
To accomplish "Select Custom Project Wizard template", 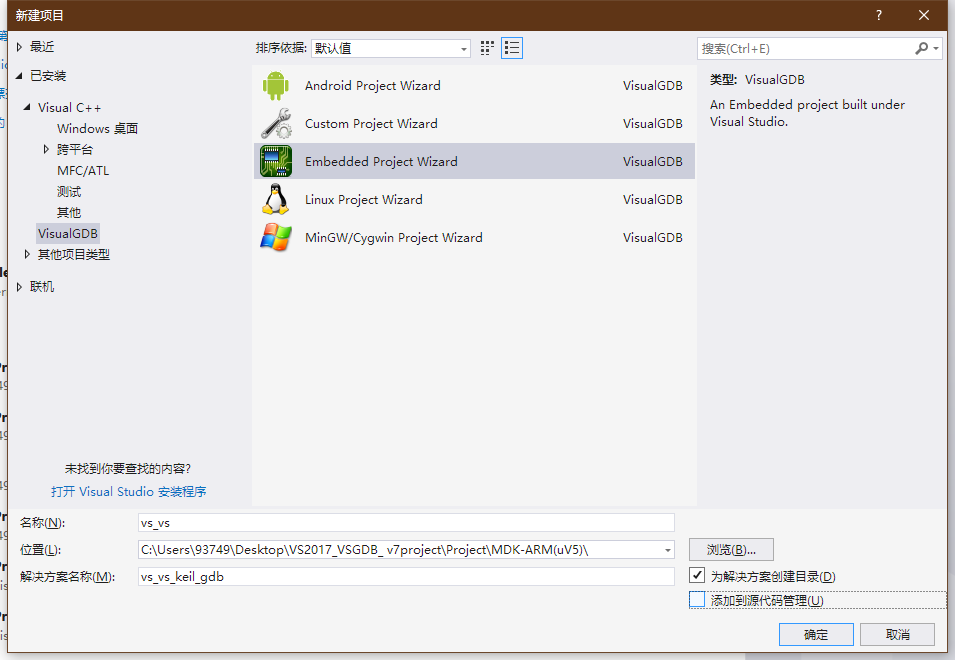I will click(474, 124).
